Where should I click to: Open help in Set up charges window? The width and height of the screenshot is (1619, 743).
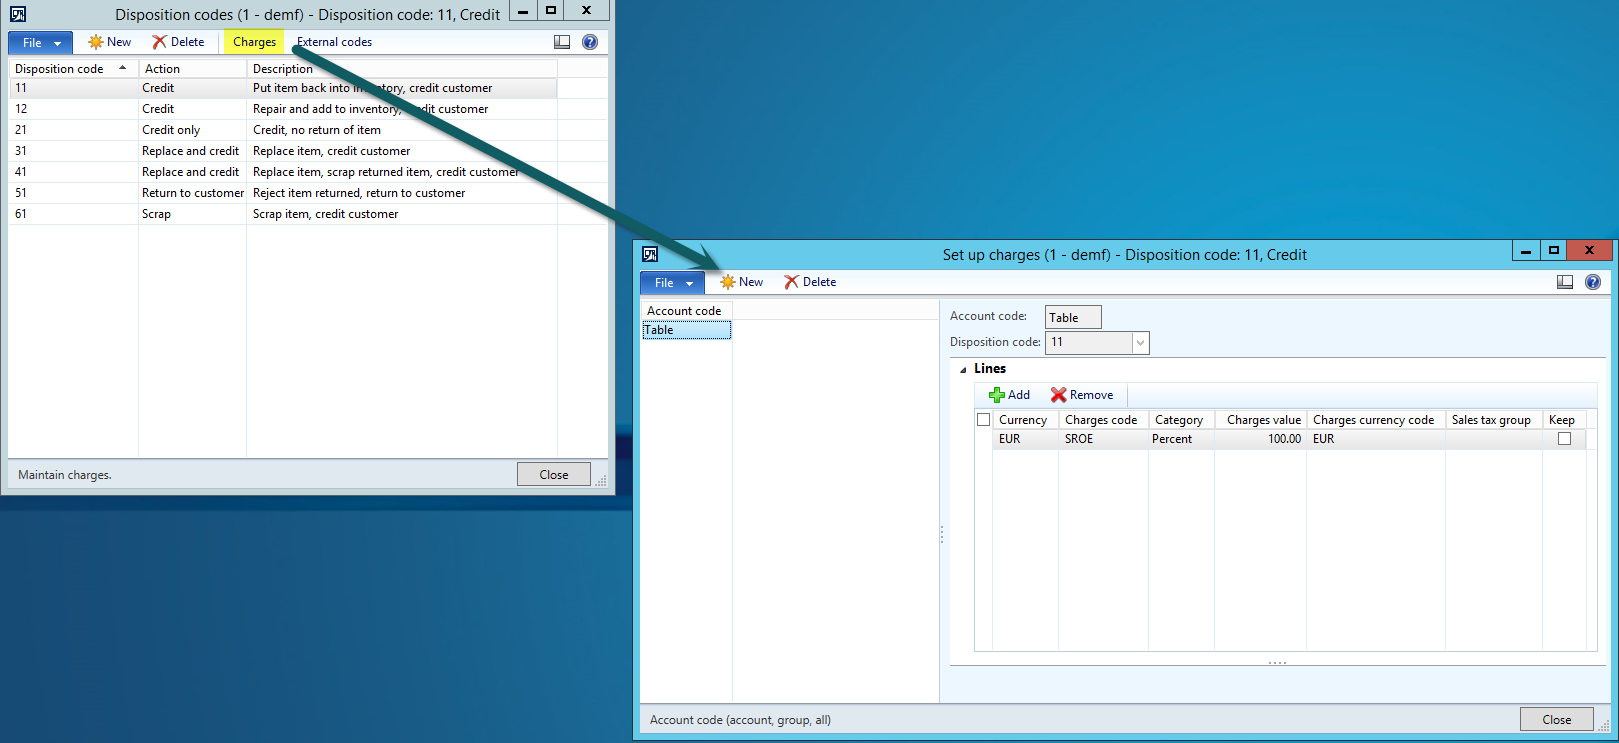point(1593,282)
